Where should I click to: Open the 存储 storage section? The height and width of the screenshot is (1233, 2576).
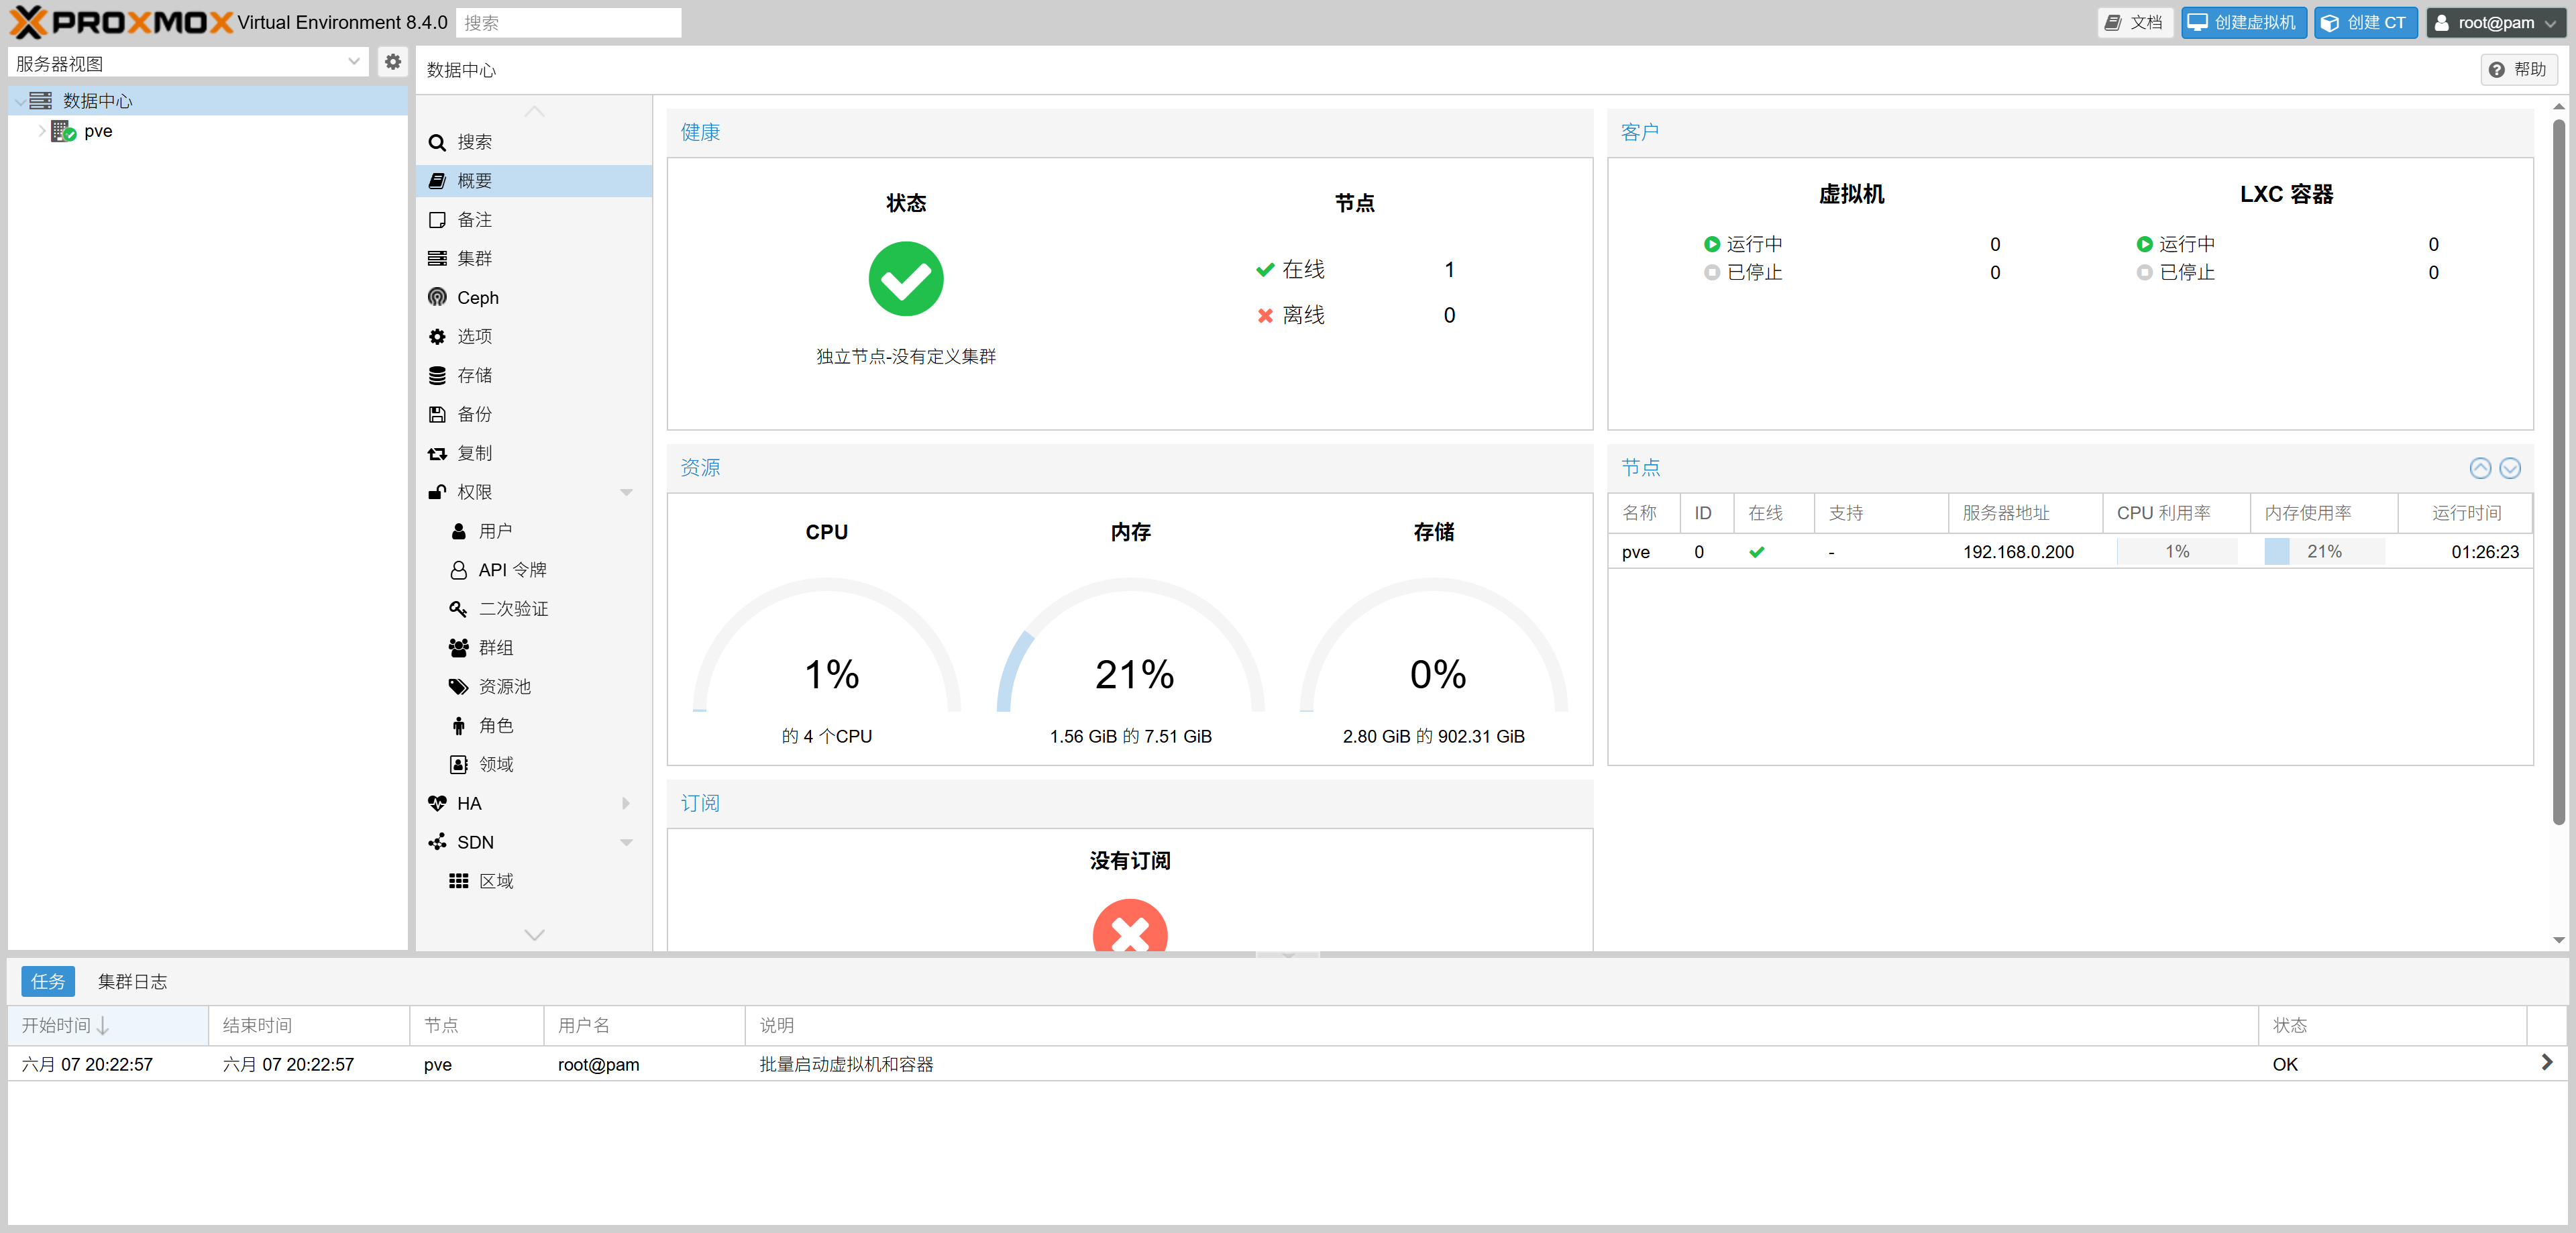click(474, 375)
